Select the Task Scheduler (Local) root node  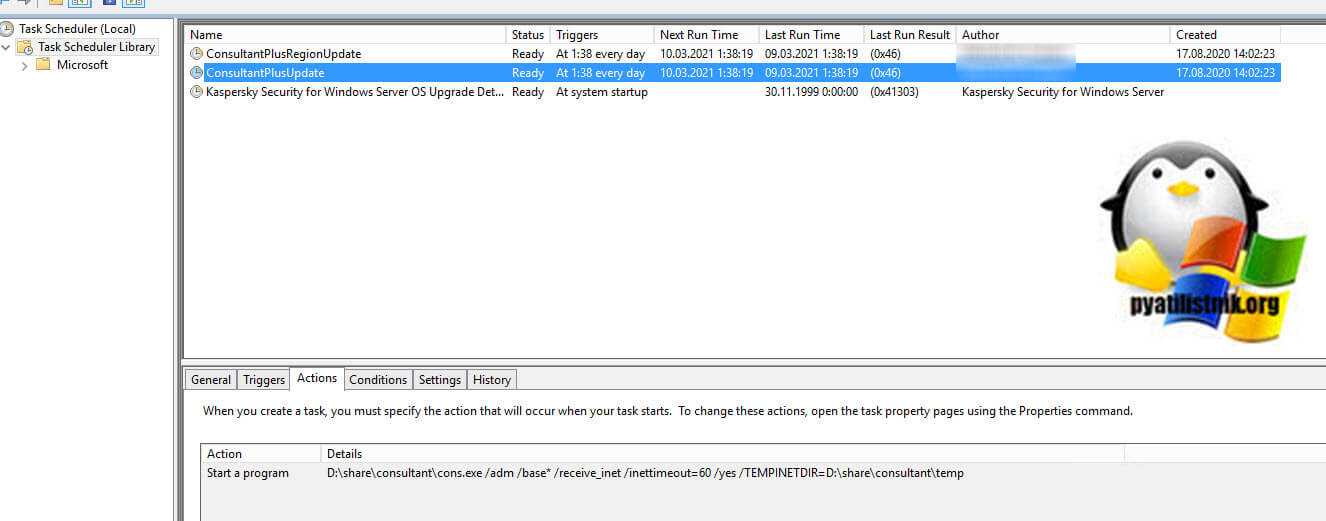click(77, 29)
